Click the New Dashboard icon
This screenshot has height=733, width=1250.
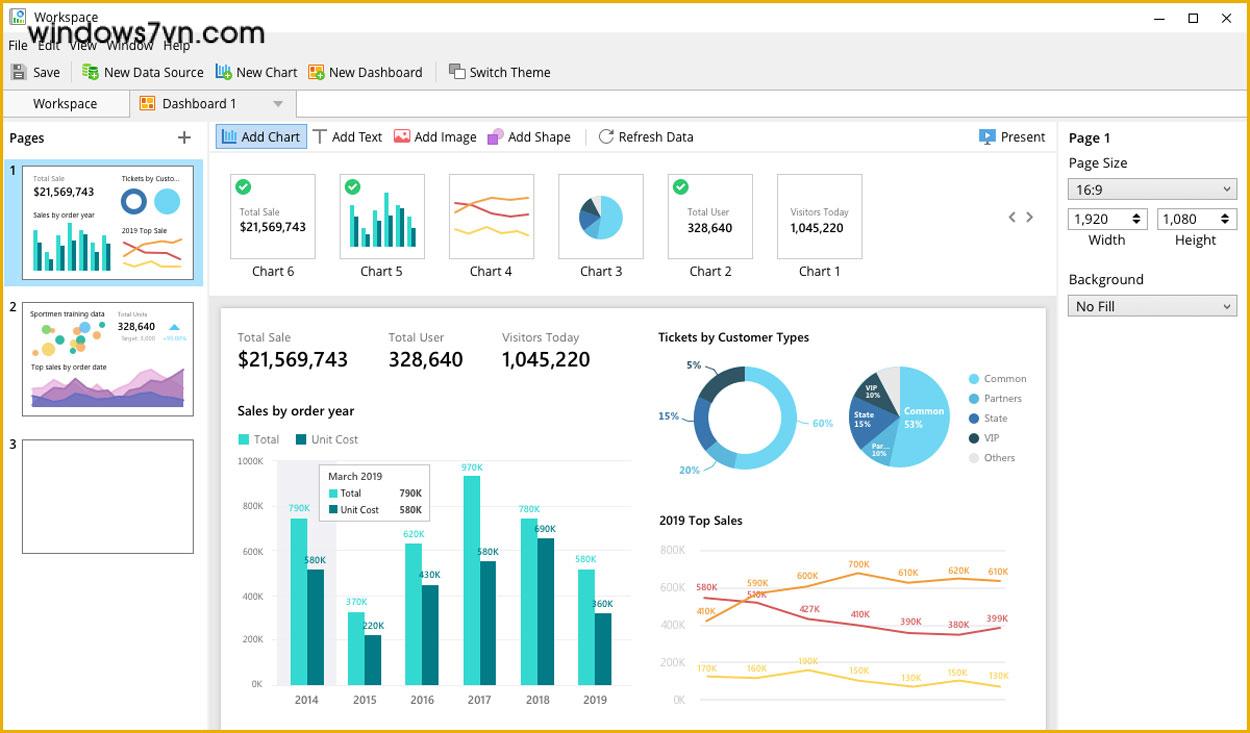[x=317, y=72]
